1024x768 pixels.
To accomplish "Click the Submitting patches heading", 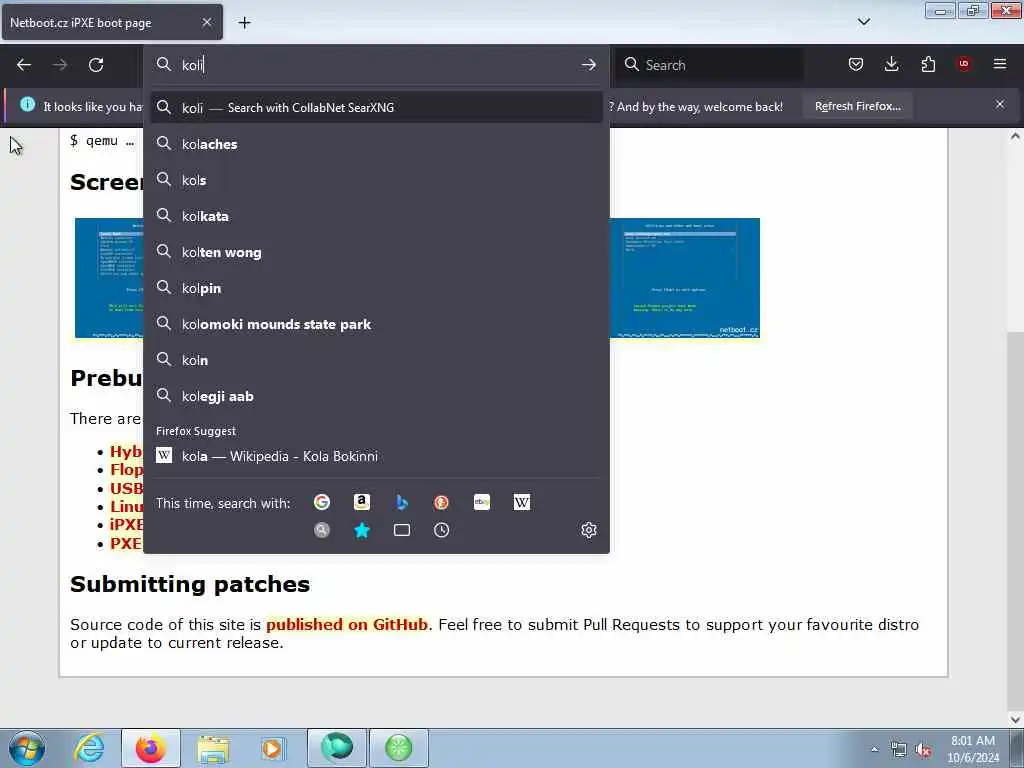I will click(x=190, y=584).
